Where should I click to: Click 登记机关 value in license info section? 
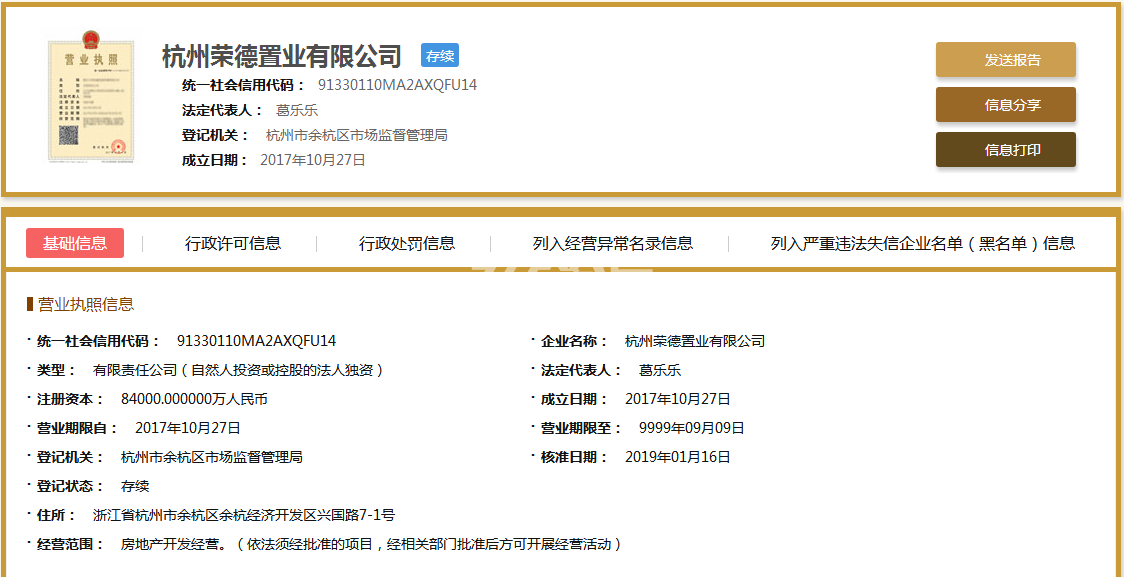click(211, 457)
